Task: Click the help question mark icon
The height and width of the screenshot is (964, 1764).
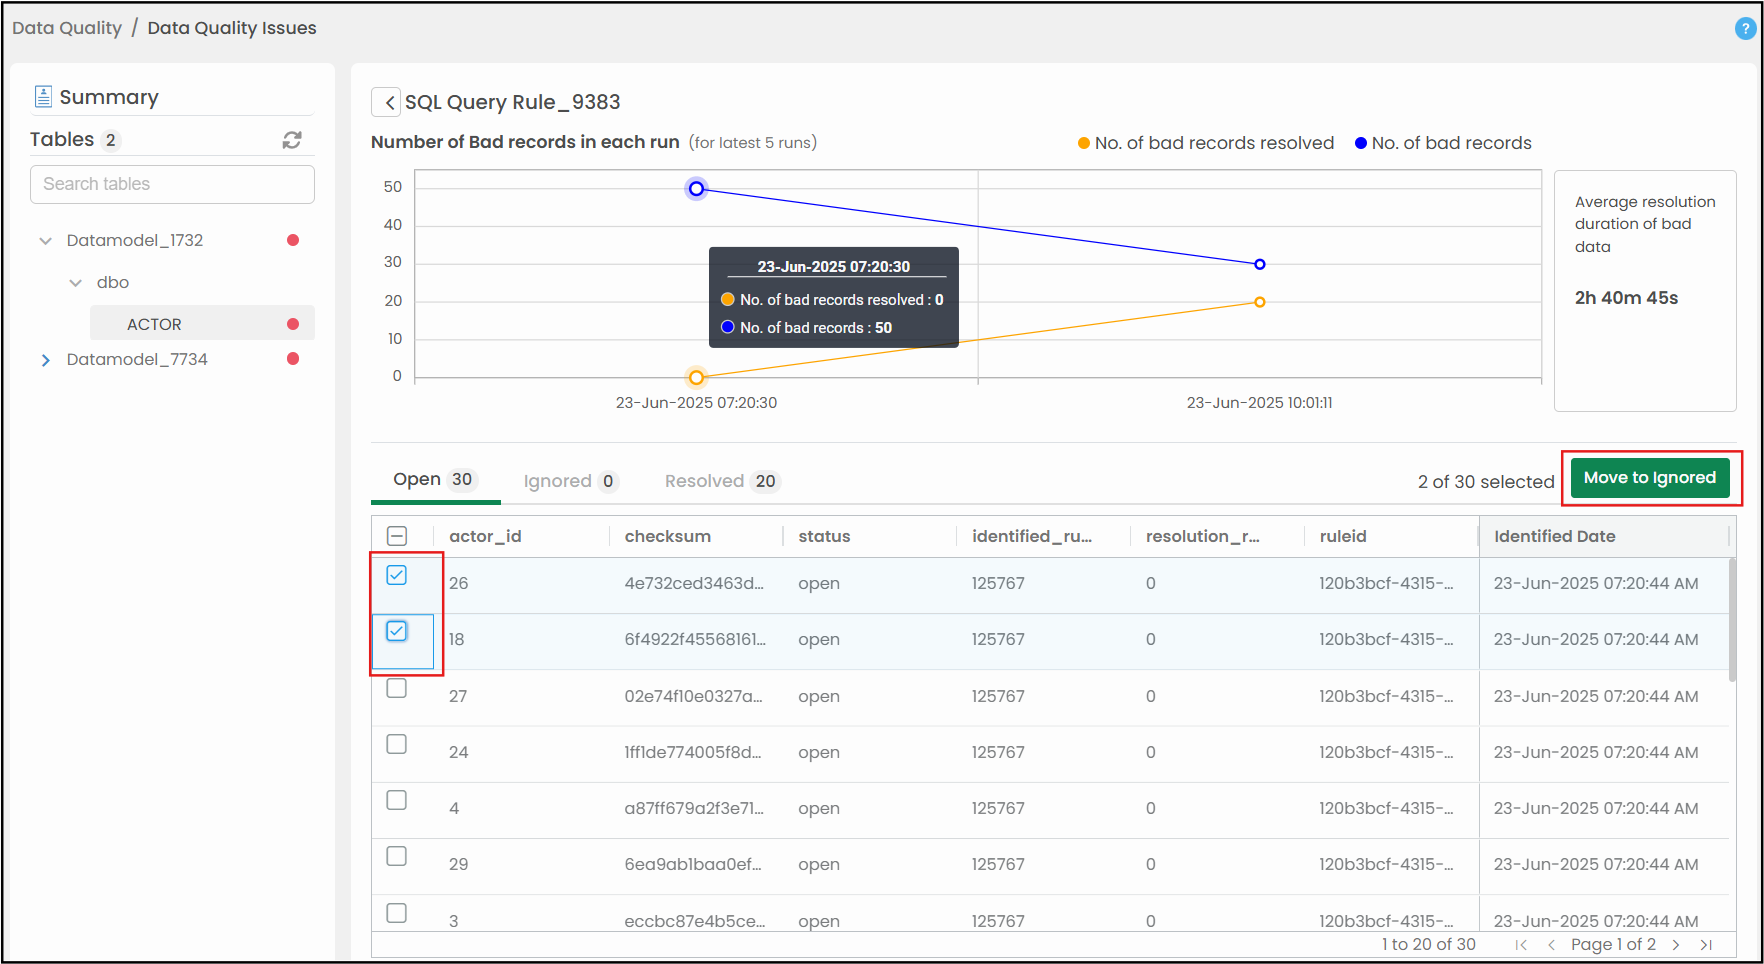Action: [x=1745, y=29]
